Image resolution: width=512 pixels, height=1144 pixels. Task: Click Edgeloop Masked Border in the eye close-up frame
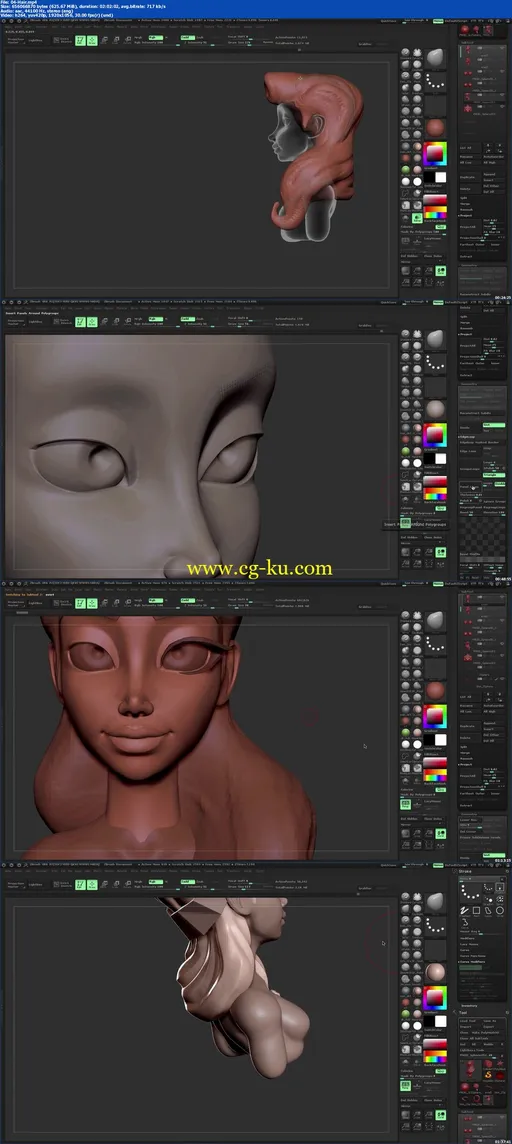point(482,442)
